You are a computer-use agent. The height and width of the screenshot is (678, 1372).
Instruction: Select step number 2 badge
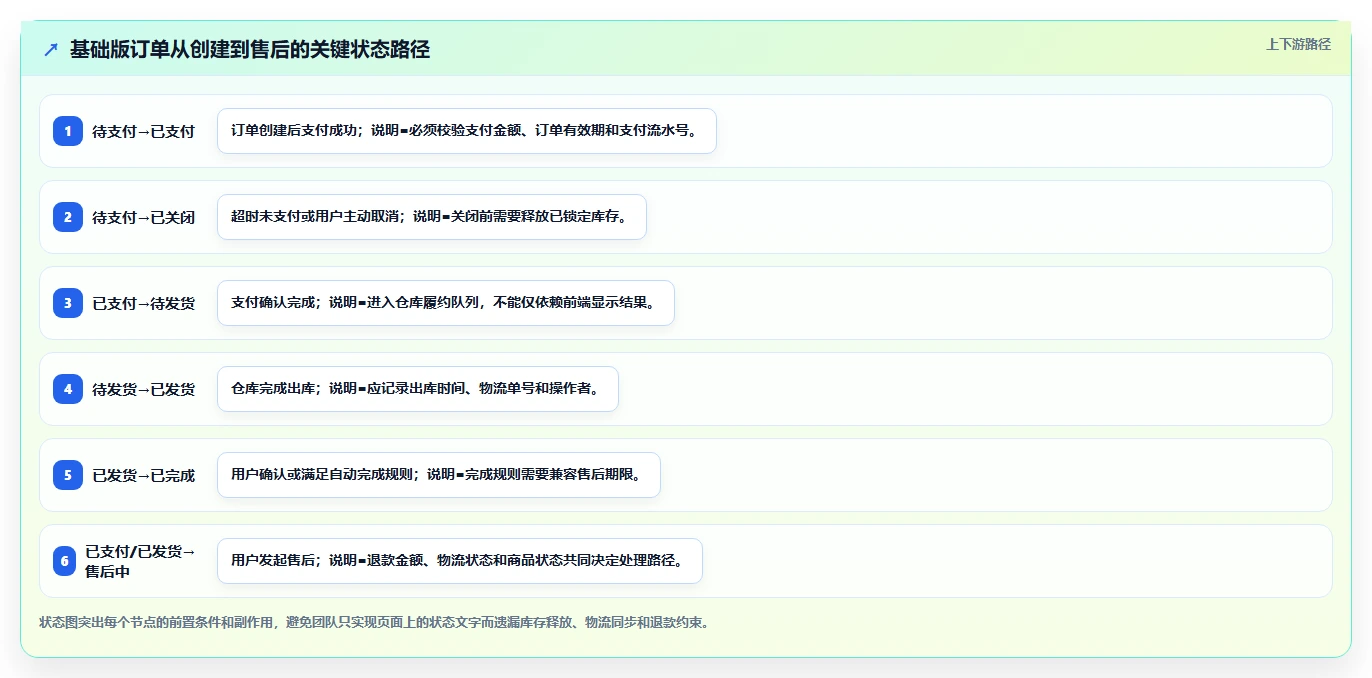pyautogui.click(x=68, y=217)
